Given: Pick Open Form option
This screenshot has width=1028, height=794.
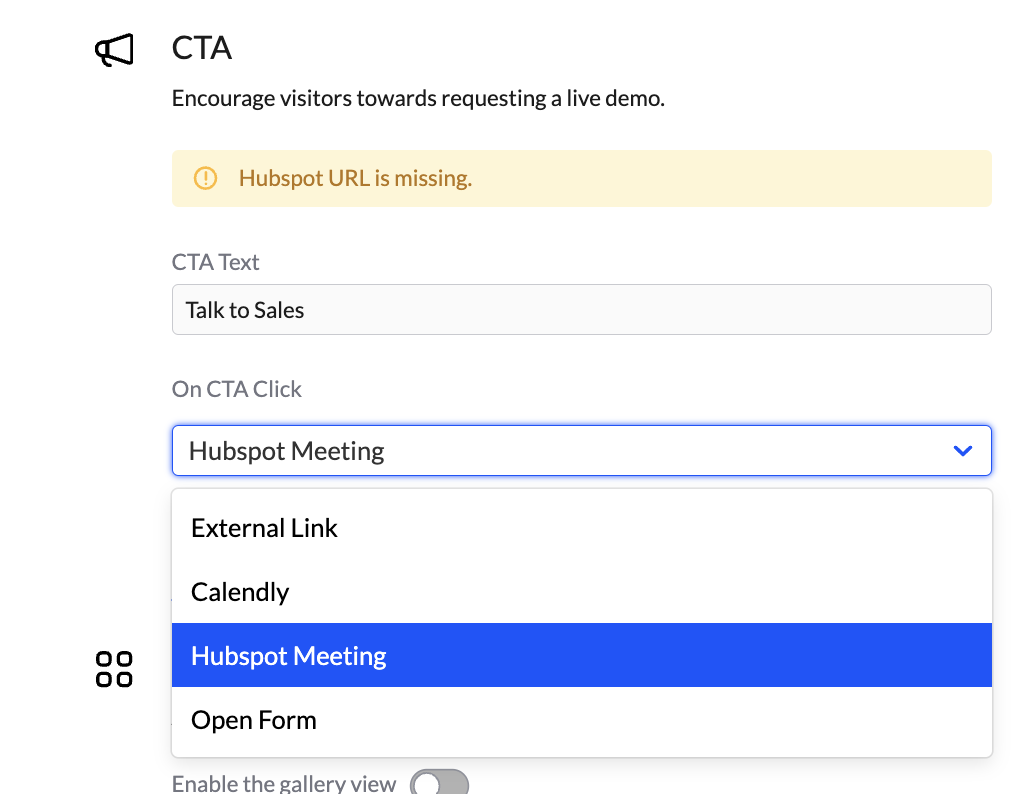Looking at the screenshot, I should (x=582, y=719).
